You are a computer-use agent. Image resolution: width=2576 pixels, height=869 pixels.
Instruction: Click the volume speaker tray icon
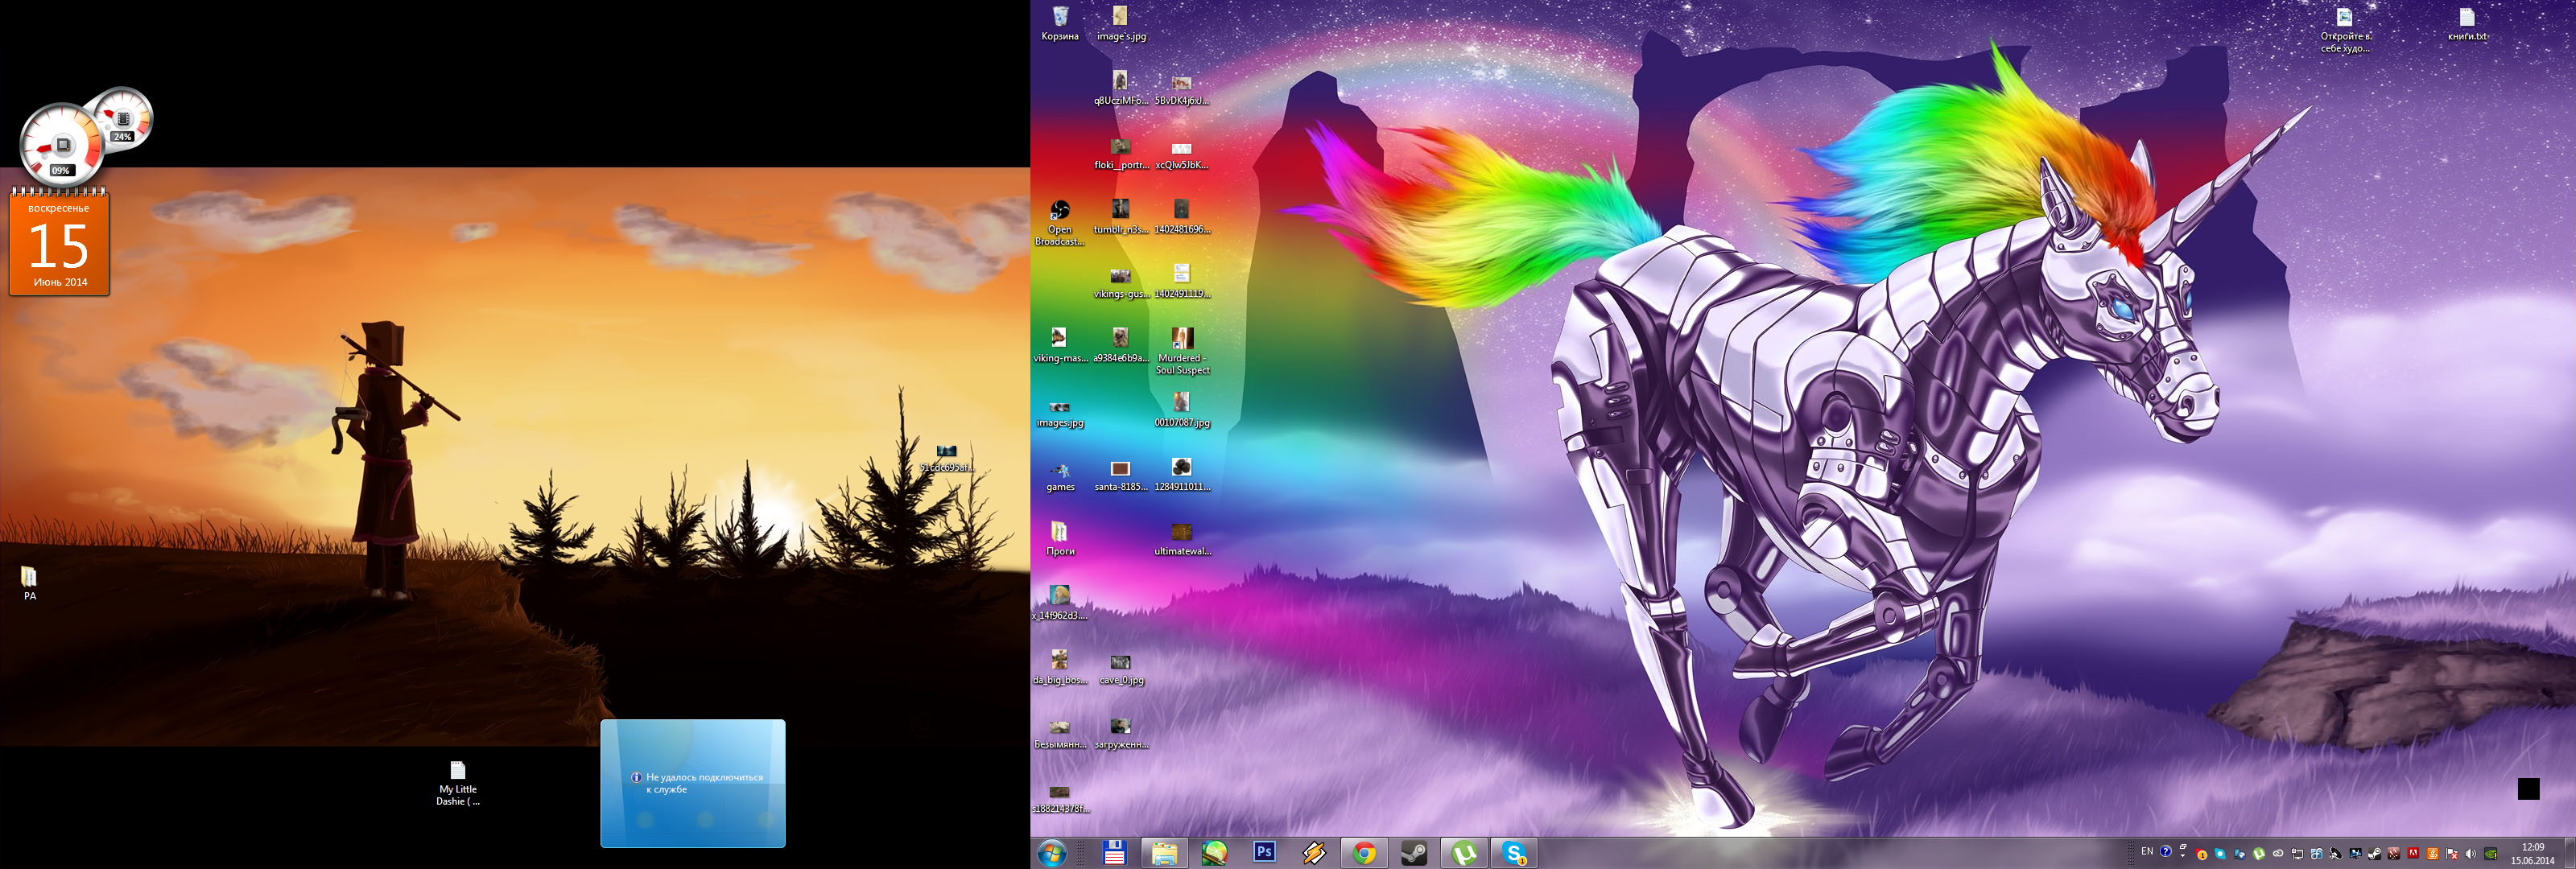click(x=2471, y=854)
